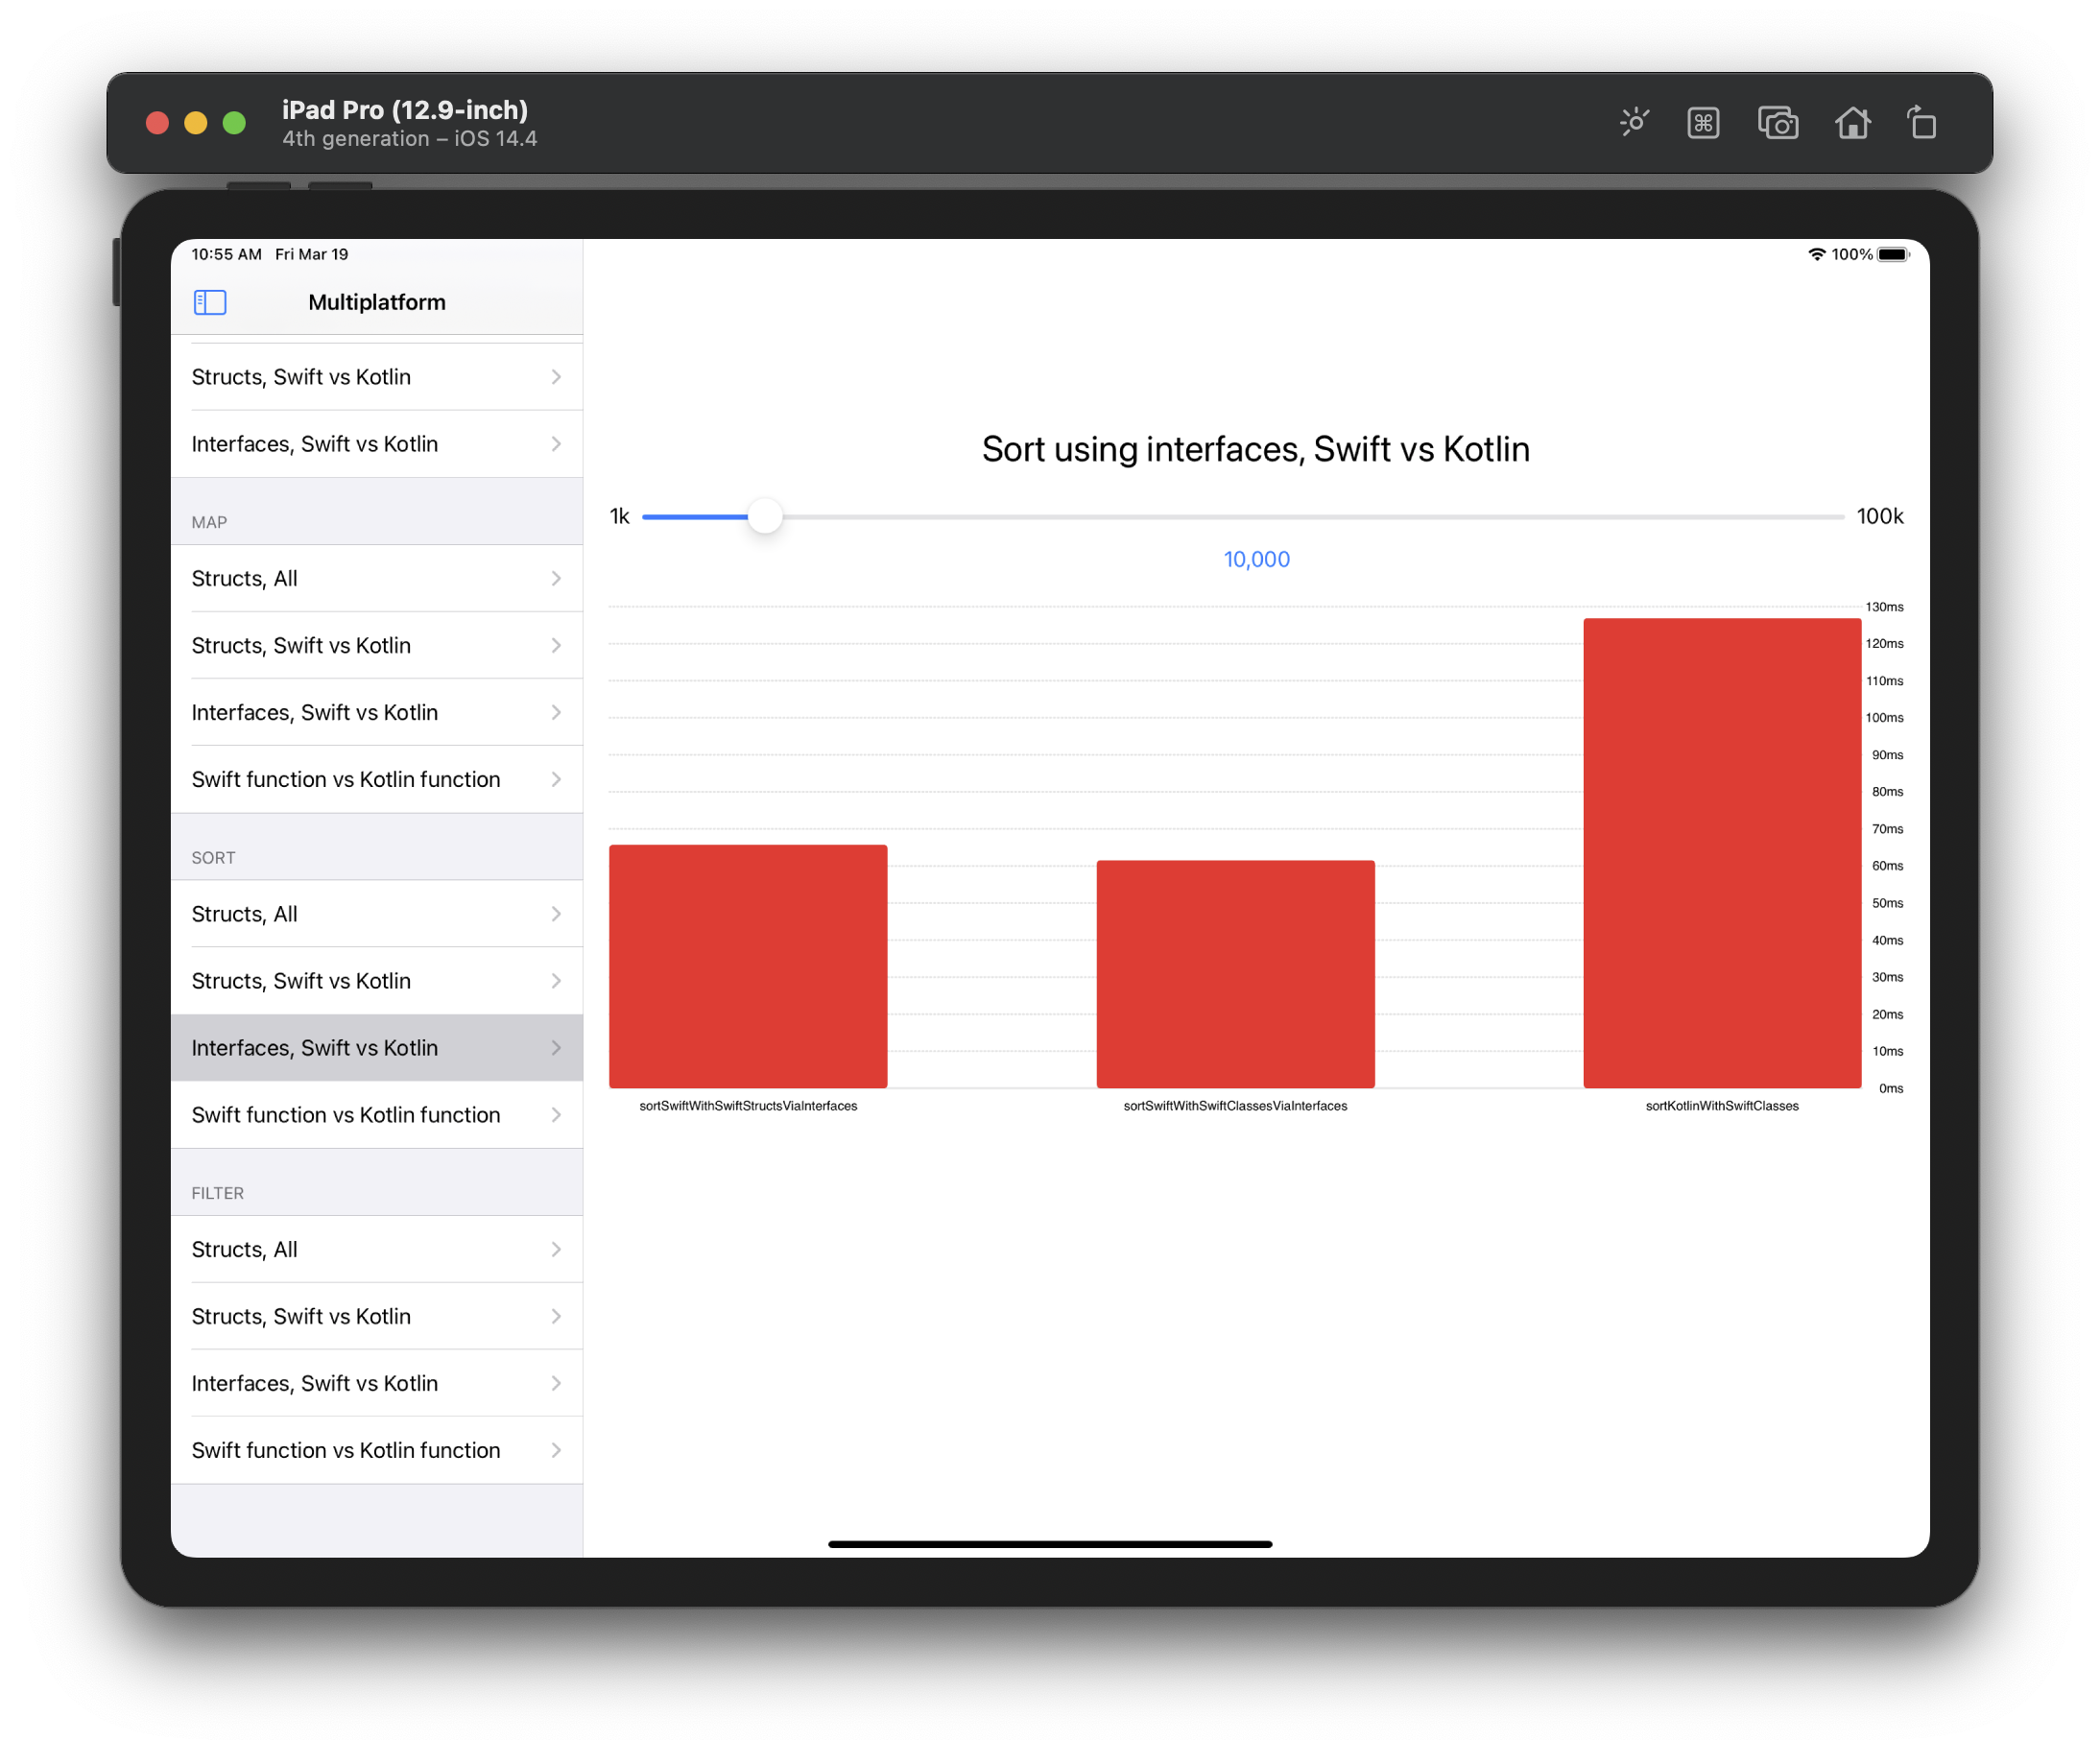Click the sortKotlinWithSwiftClasses red bar

click(x=1722, y=852)
